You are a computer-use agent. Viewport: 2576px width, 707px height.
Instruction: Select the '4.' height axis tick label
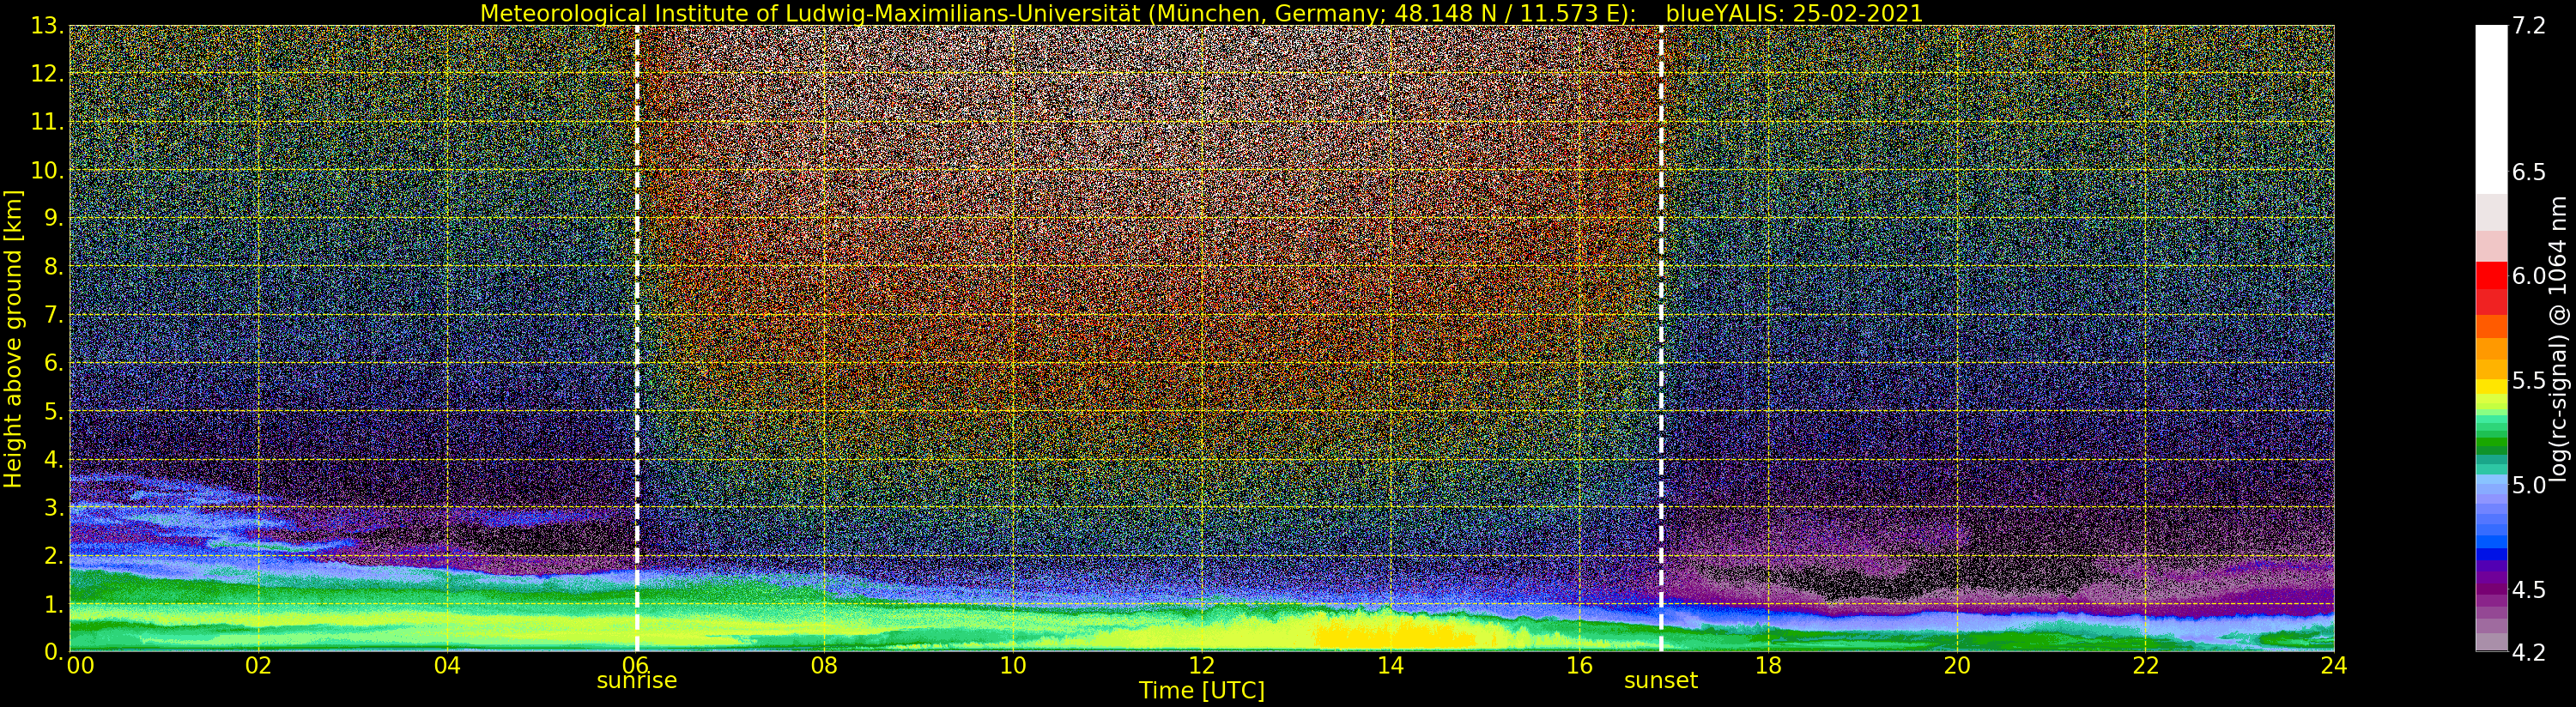pyautogui.click(x=54, y=459)
